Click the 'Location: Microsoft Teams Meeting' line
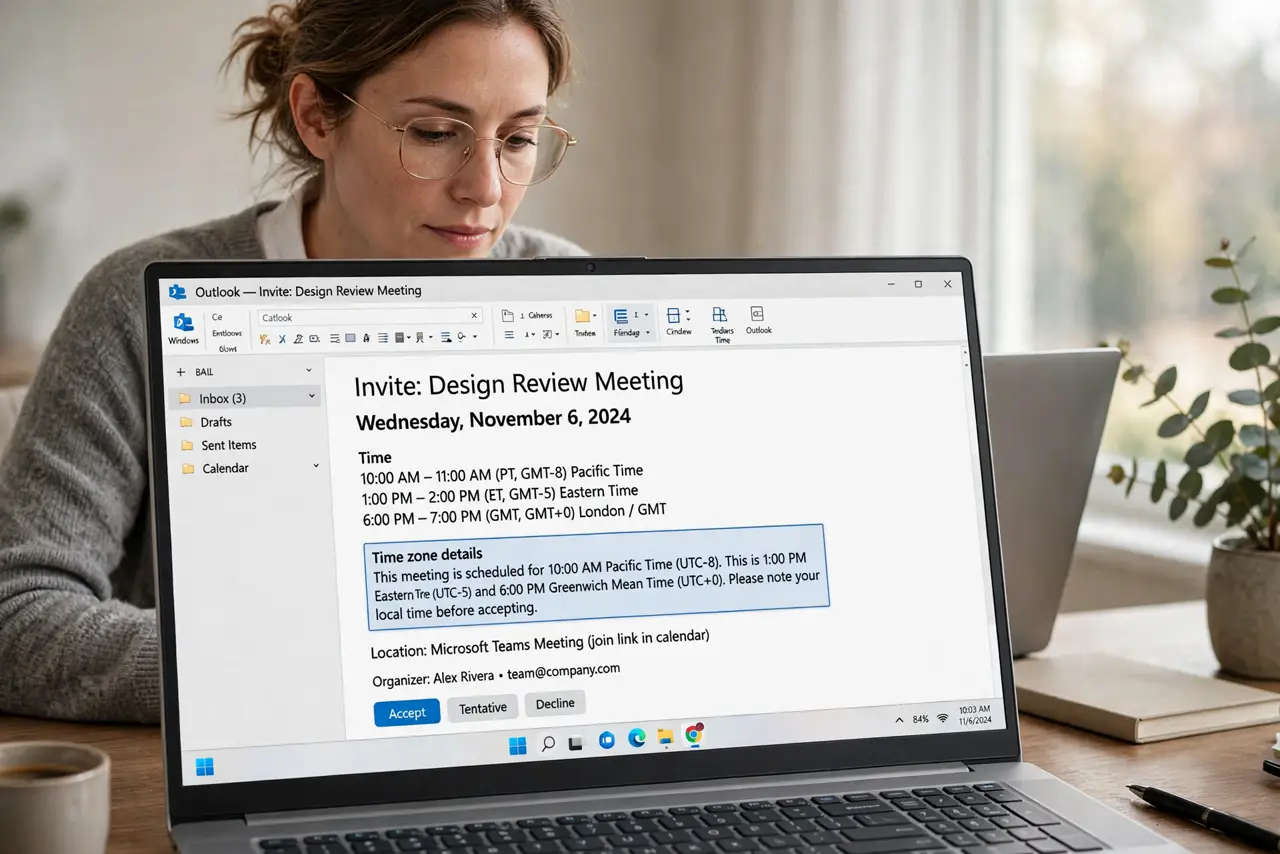 (540, 643)
